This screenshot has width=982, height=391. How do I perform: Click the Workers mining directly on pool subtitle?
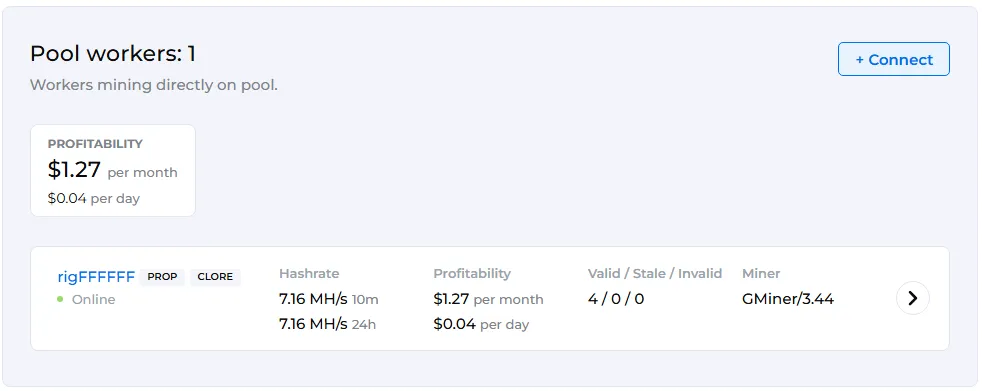(153, 85)
